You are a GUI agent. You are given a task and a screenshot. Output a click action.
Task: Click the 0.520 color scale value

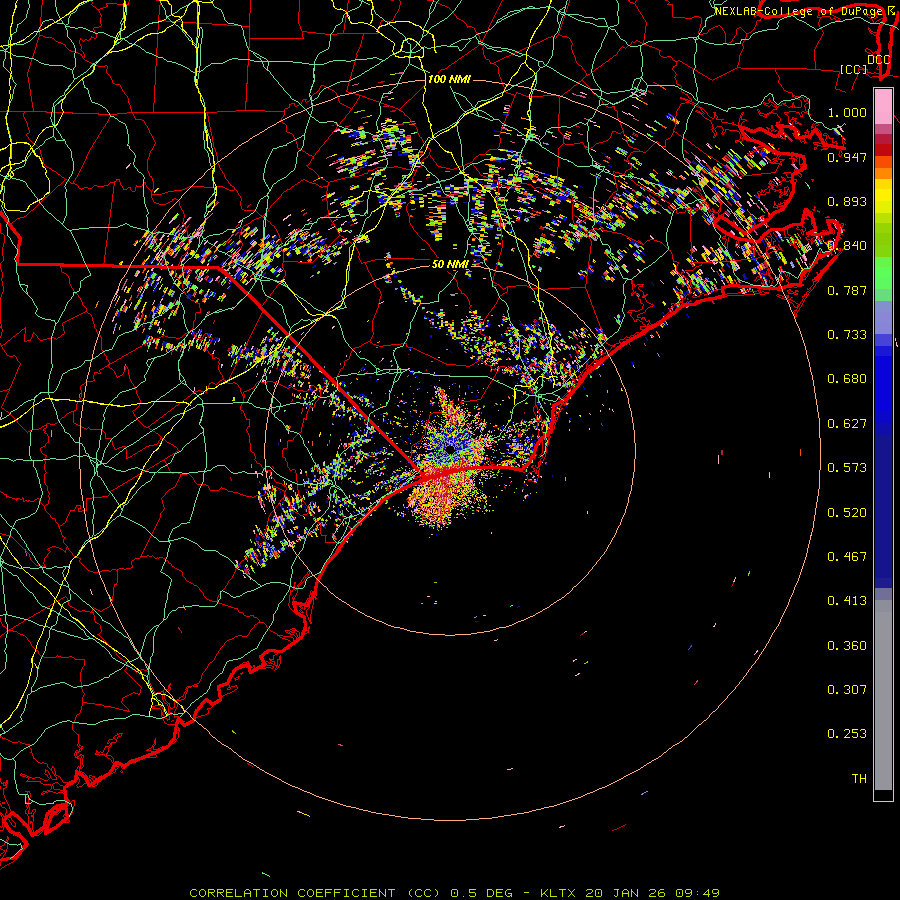(x=847, y=513)
